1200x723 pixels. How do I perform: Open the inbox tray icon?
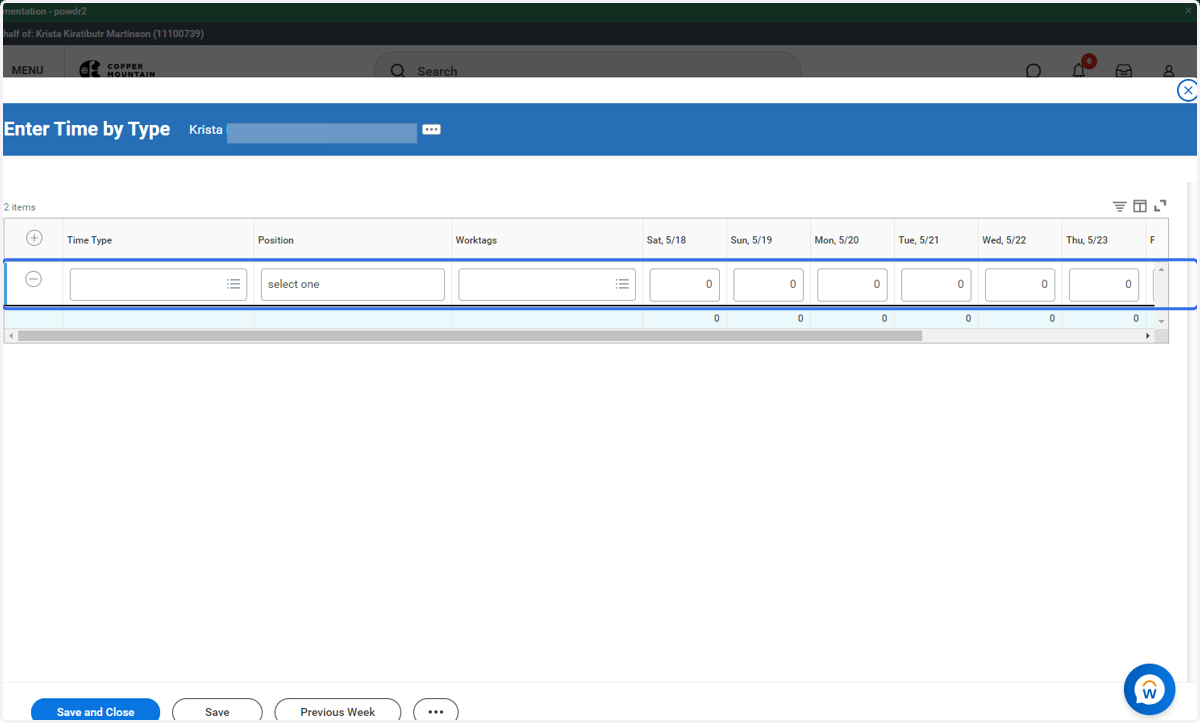pyautogui.click(x=1124, y=71)
